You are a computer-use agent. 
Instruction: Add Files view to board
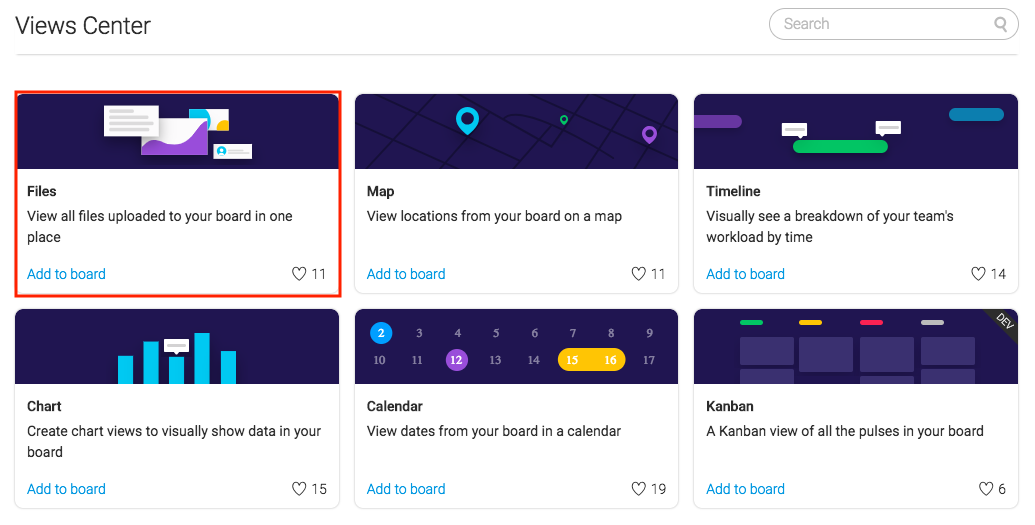66,274
